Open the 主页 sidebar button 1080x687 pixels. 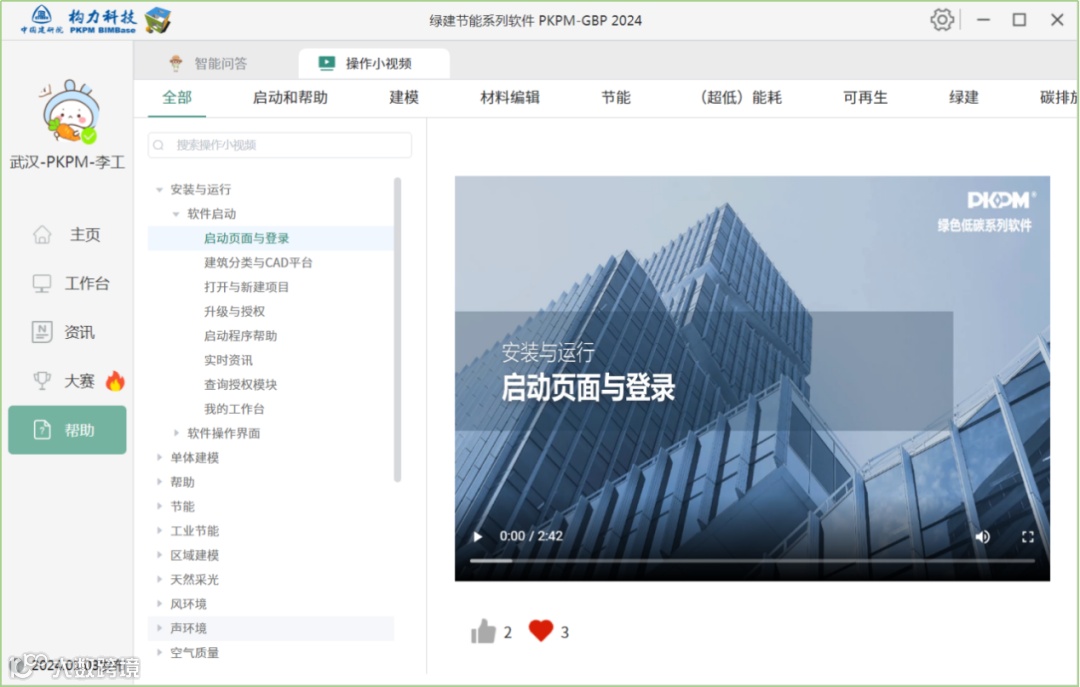pos(68,235)
